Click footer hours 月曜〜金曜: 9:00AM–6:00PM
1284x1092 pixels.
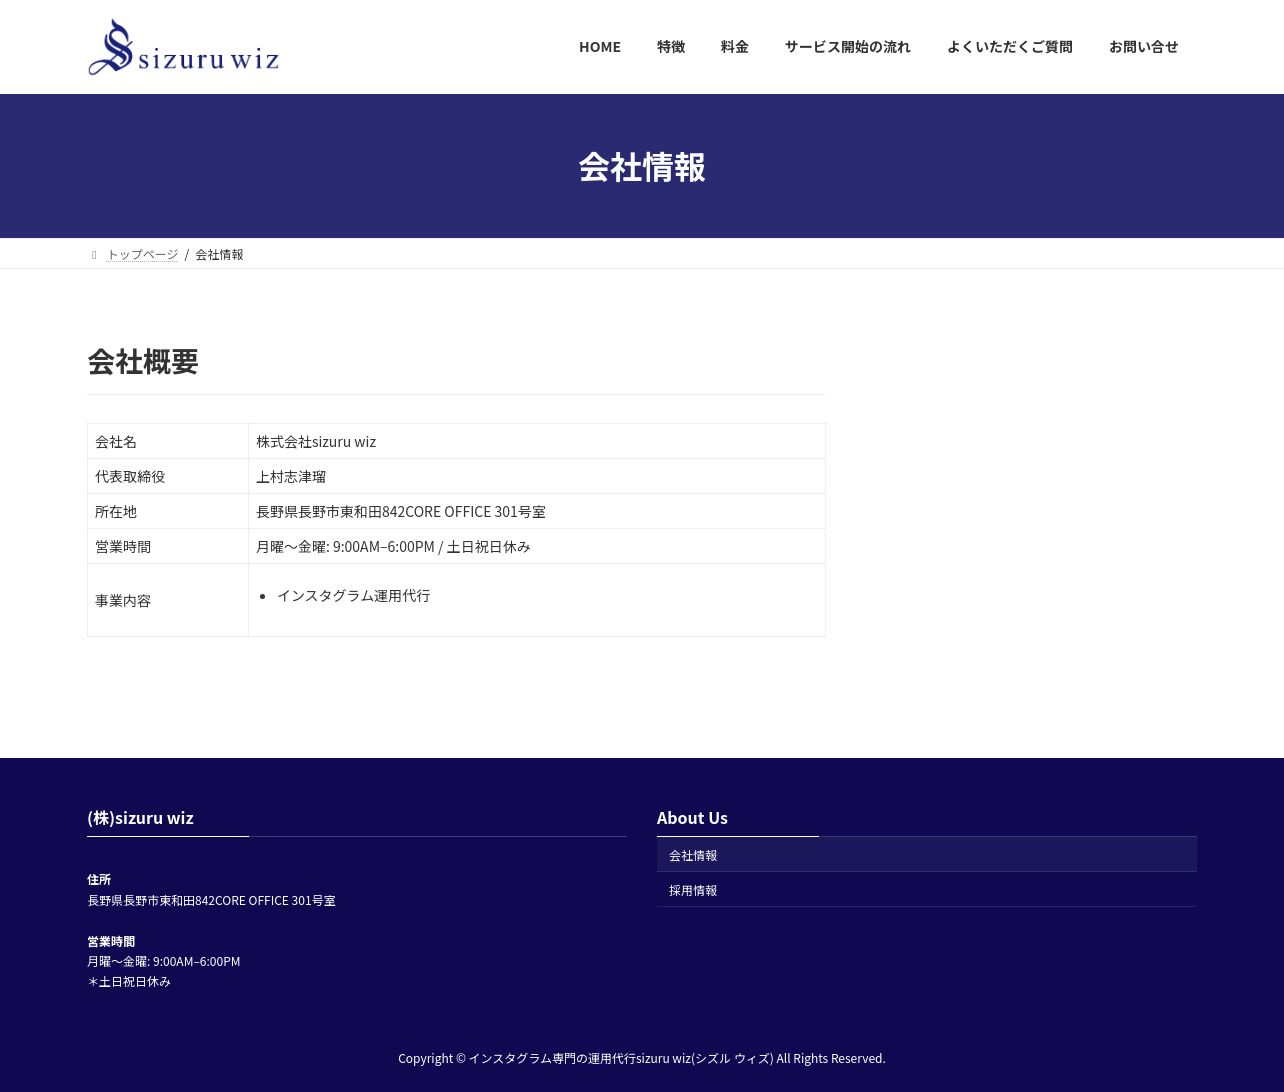pyautogui.click(x=164, y=962)
